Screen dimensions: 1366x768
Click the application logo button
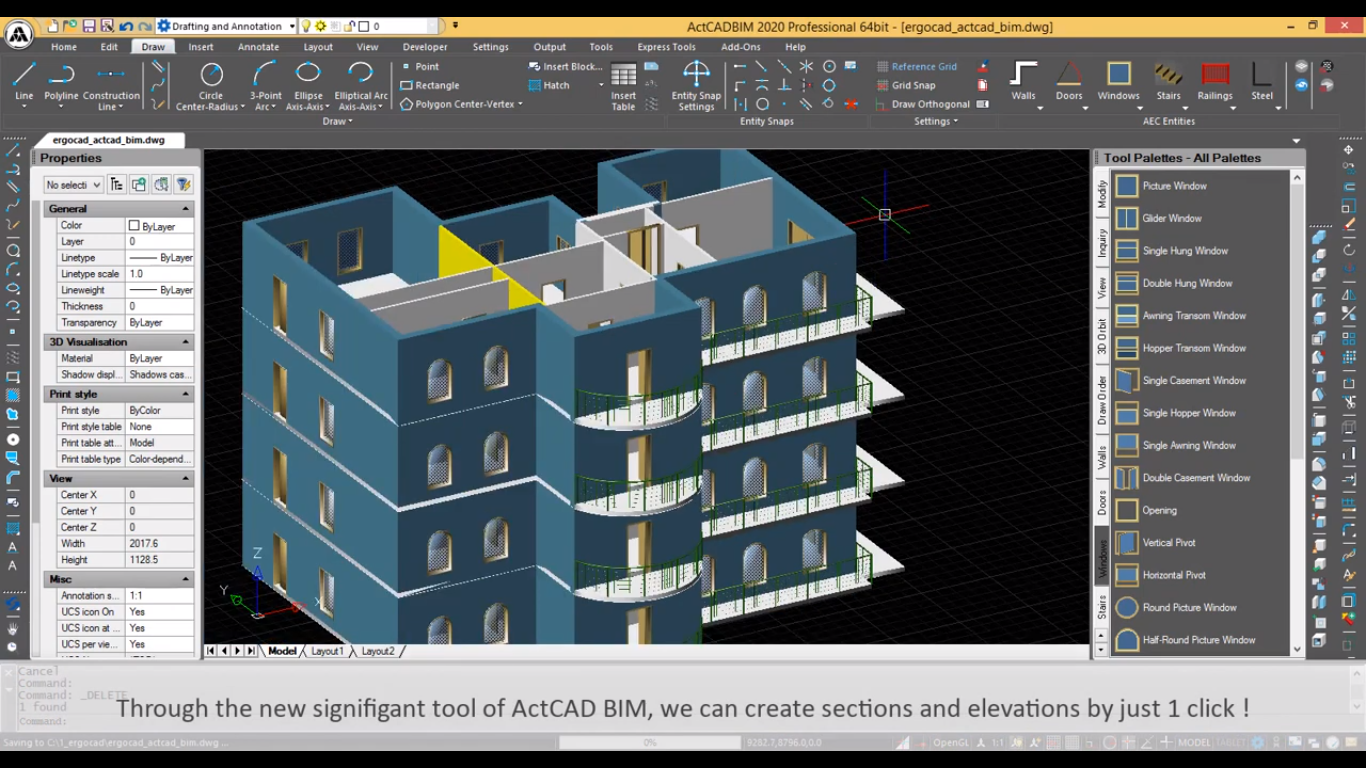18,35
